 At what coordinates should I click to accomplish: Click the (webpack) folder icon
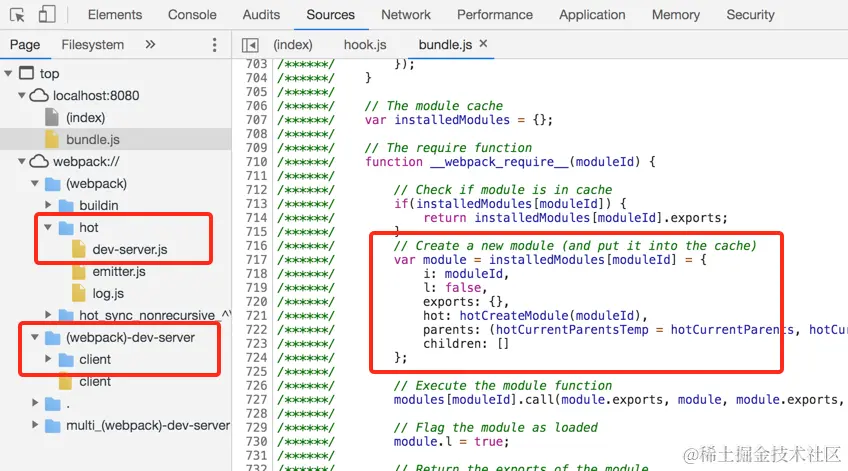coord(52,184)
